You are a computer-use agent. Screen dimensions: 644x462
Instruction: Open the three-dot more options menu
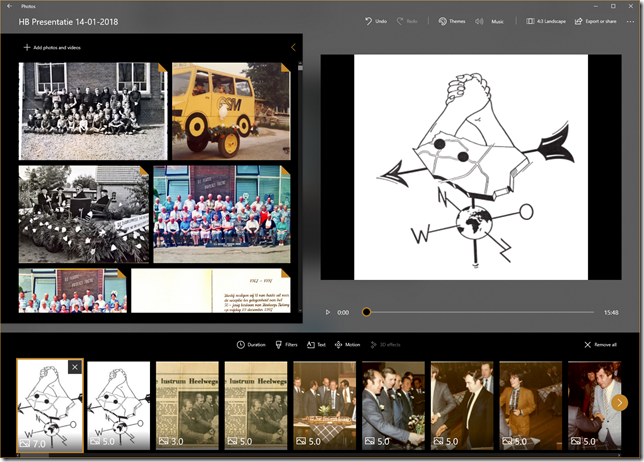tap(630, 21)
